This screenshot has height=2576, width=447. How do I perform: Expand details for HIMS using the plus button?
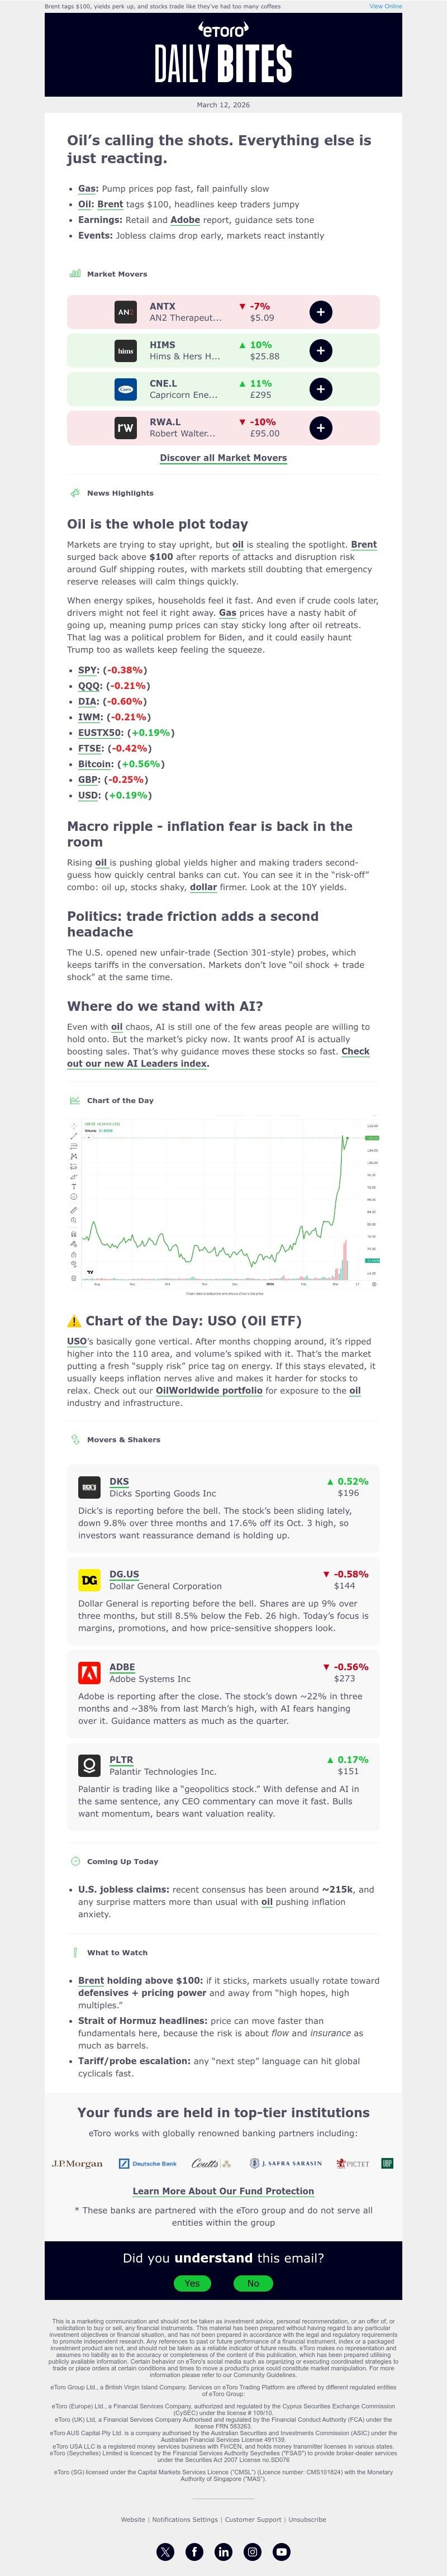pyautogui.click(x=321, y=351)
